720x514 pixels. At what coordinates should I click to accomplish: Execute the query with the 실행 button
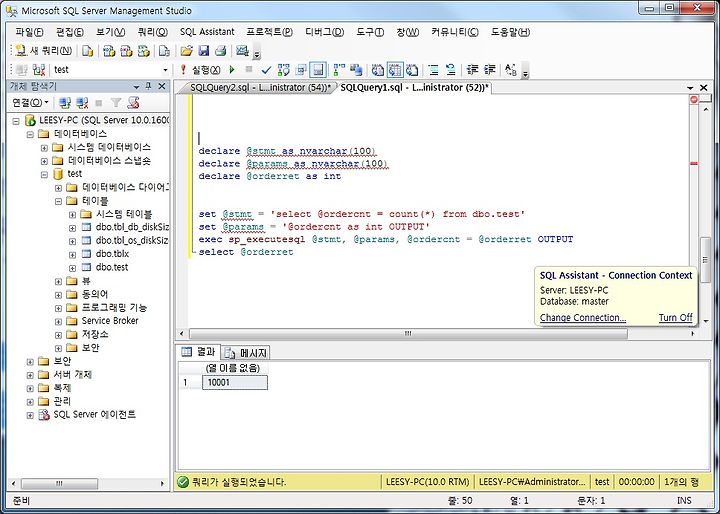200,70
